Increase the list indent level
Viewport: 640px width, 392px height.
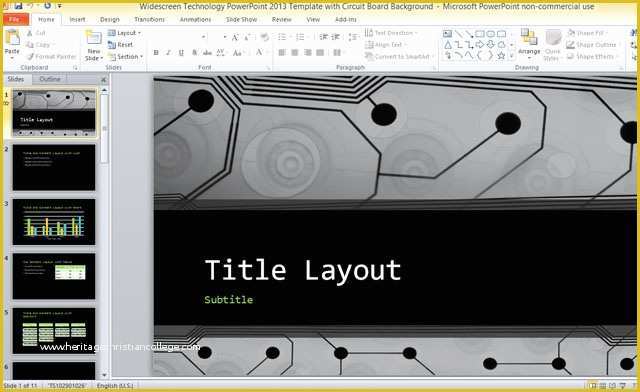coord(336,37)
